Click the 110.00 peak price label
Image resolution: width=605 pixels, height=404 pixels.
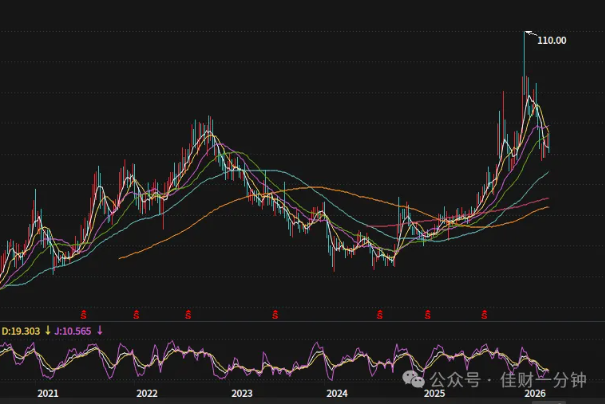(552, 41)
